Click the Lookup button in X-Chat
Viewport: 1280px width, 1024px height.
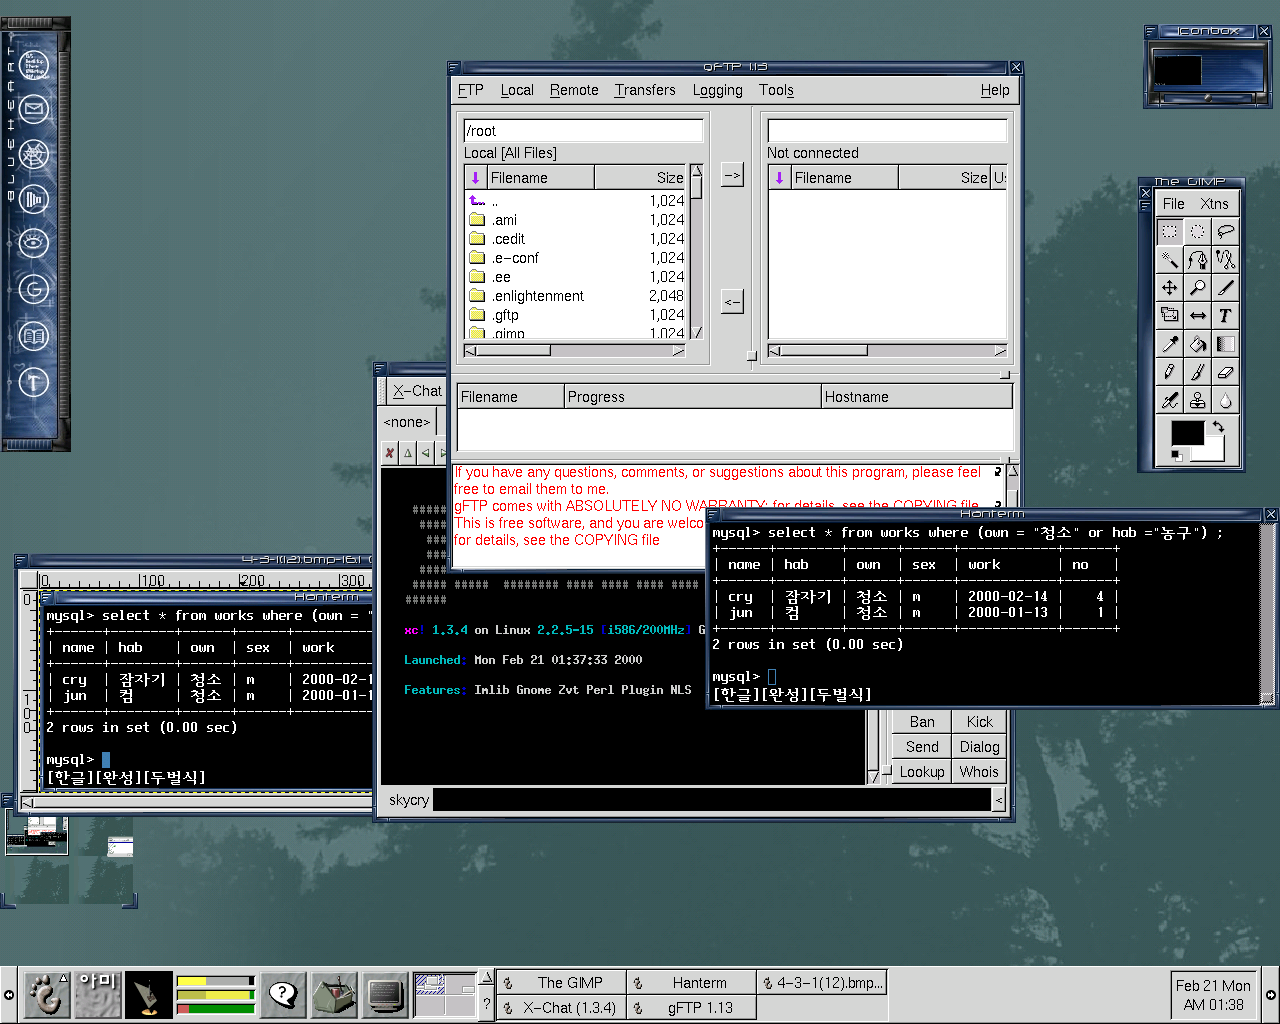coord(922,772)
